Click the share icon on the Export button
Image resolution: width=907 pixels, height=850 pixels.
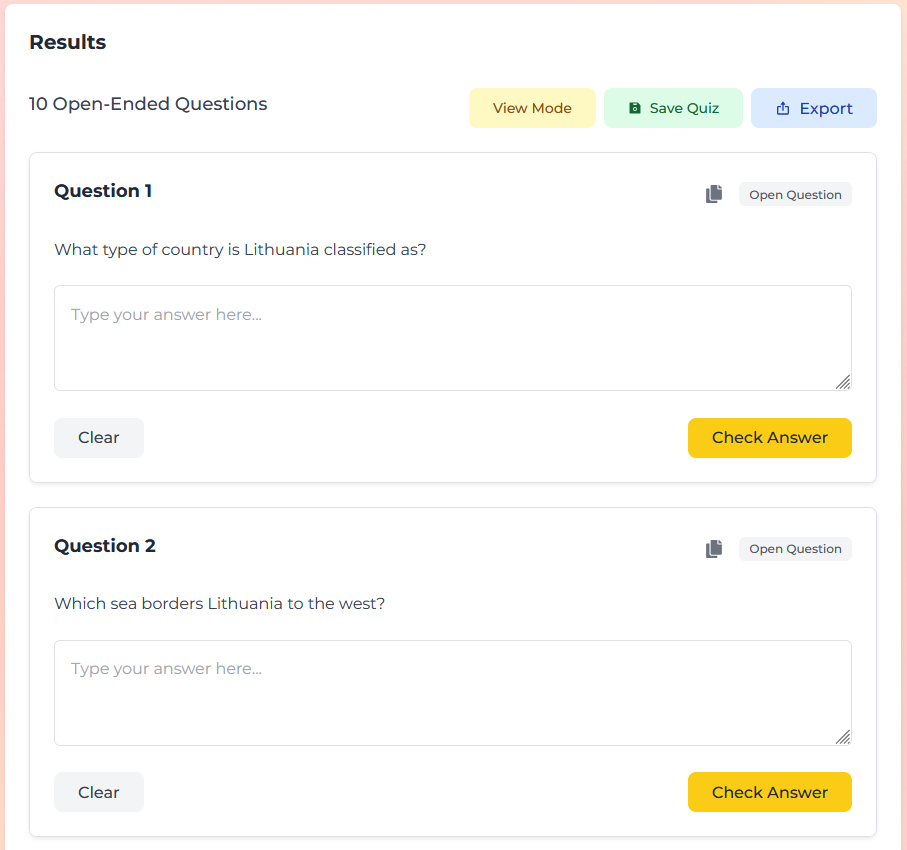point(783,108)
